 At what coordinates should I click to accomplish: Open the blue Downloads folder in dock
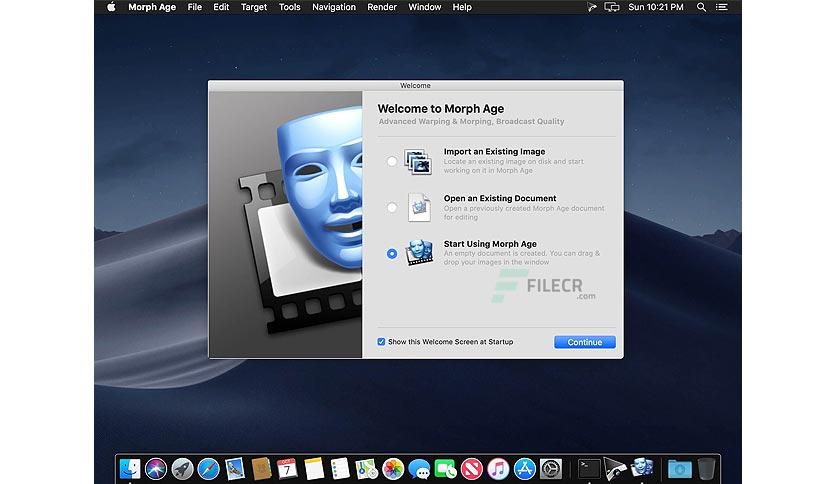point(680,469)
